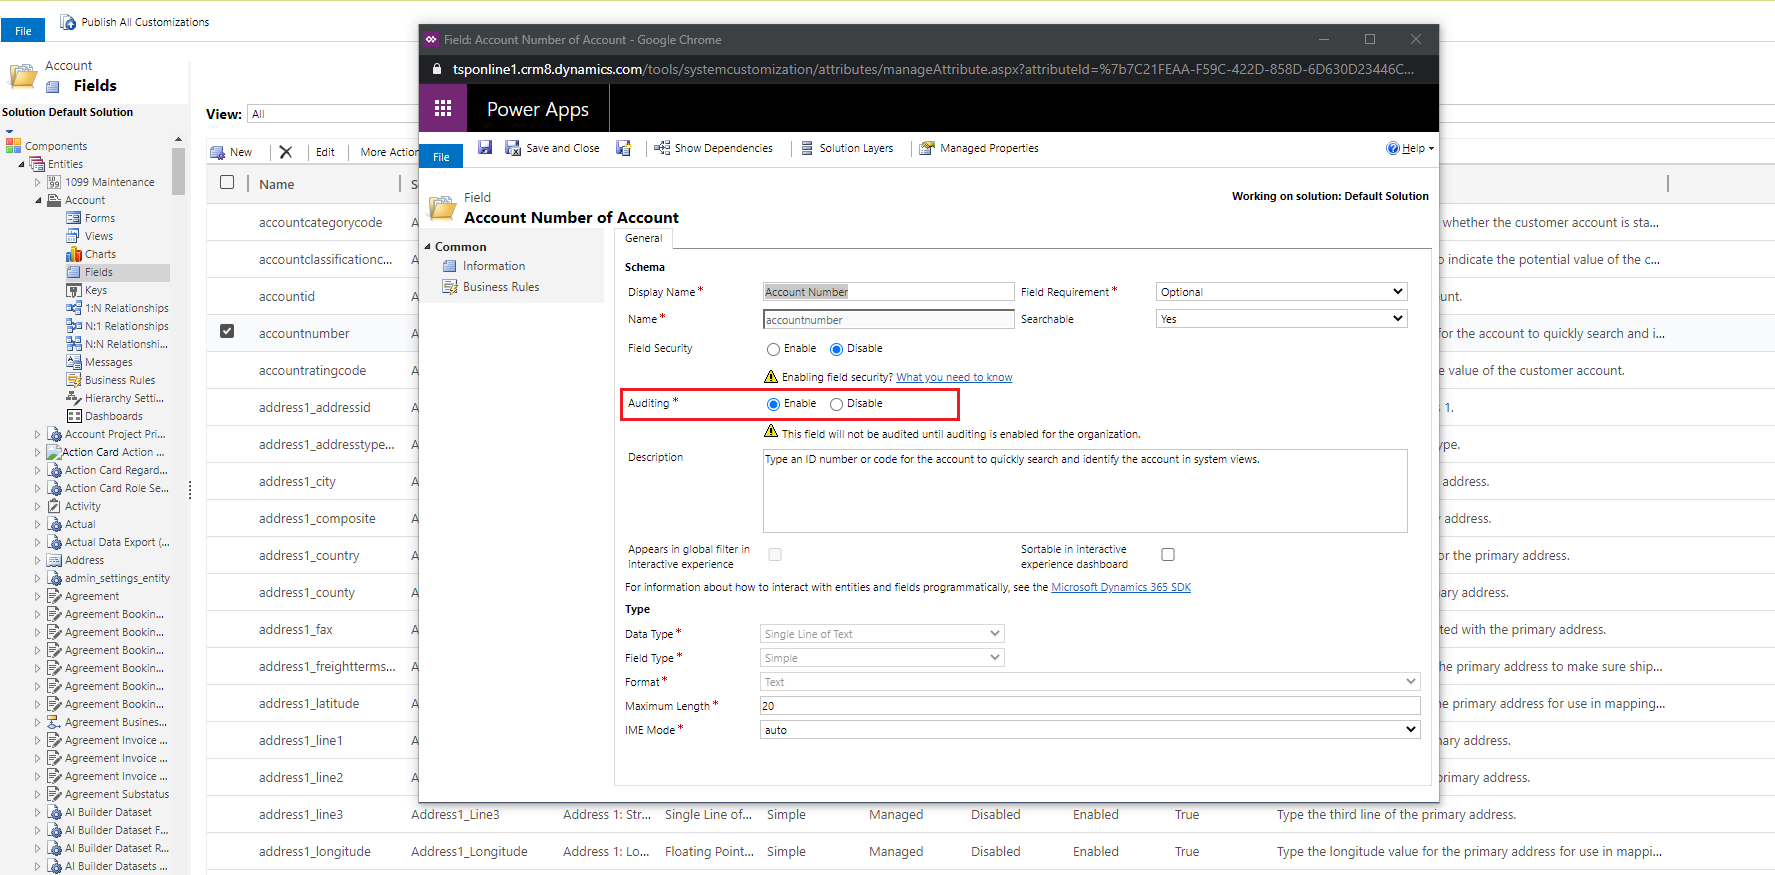The width and height of the screenshot is (1775, 875).
Task: Expand the 1099 Maintenance tree node
Action: click(x=39, y=182)
